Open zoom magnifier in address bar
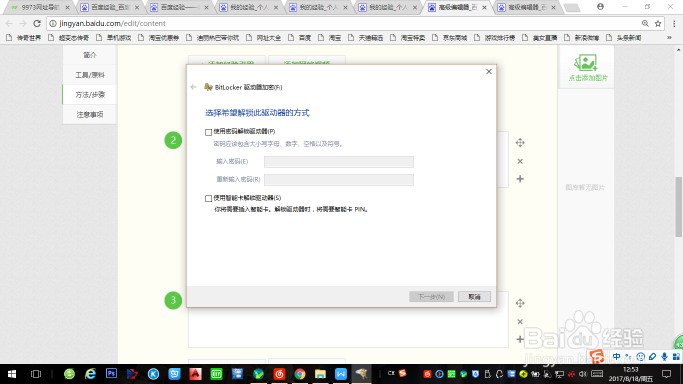Screen dimensions: 683x384 645,24
